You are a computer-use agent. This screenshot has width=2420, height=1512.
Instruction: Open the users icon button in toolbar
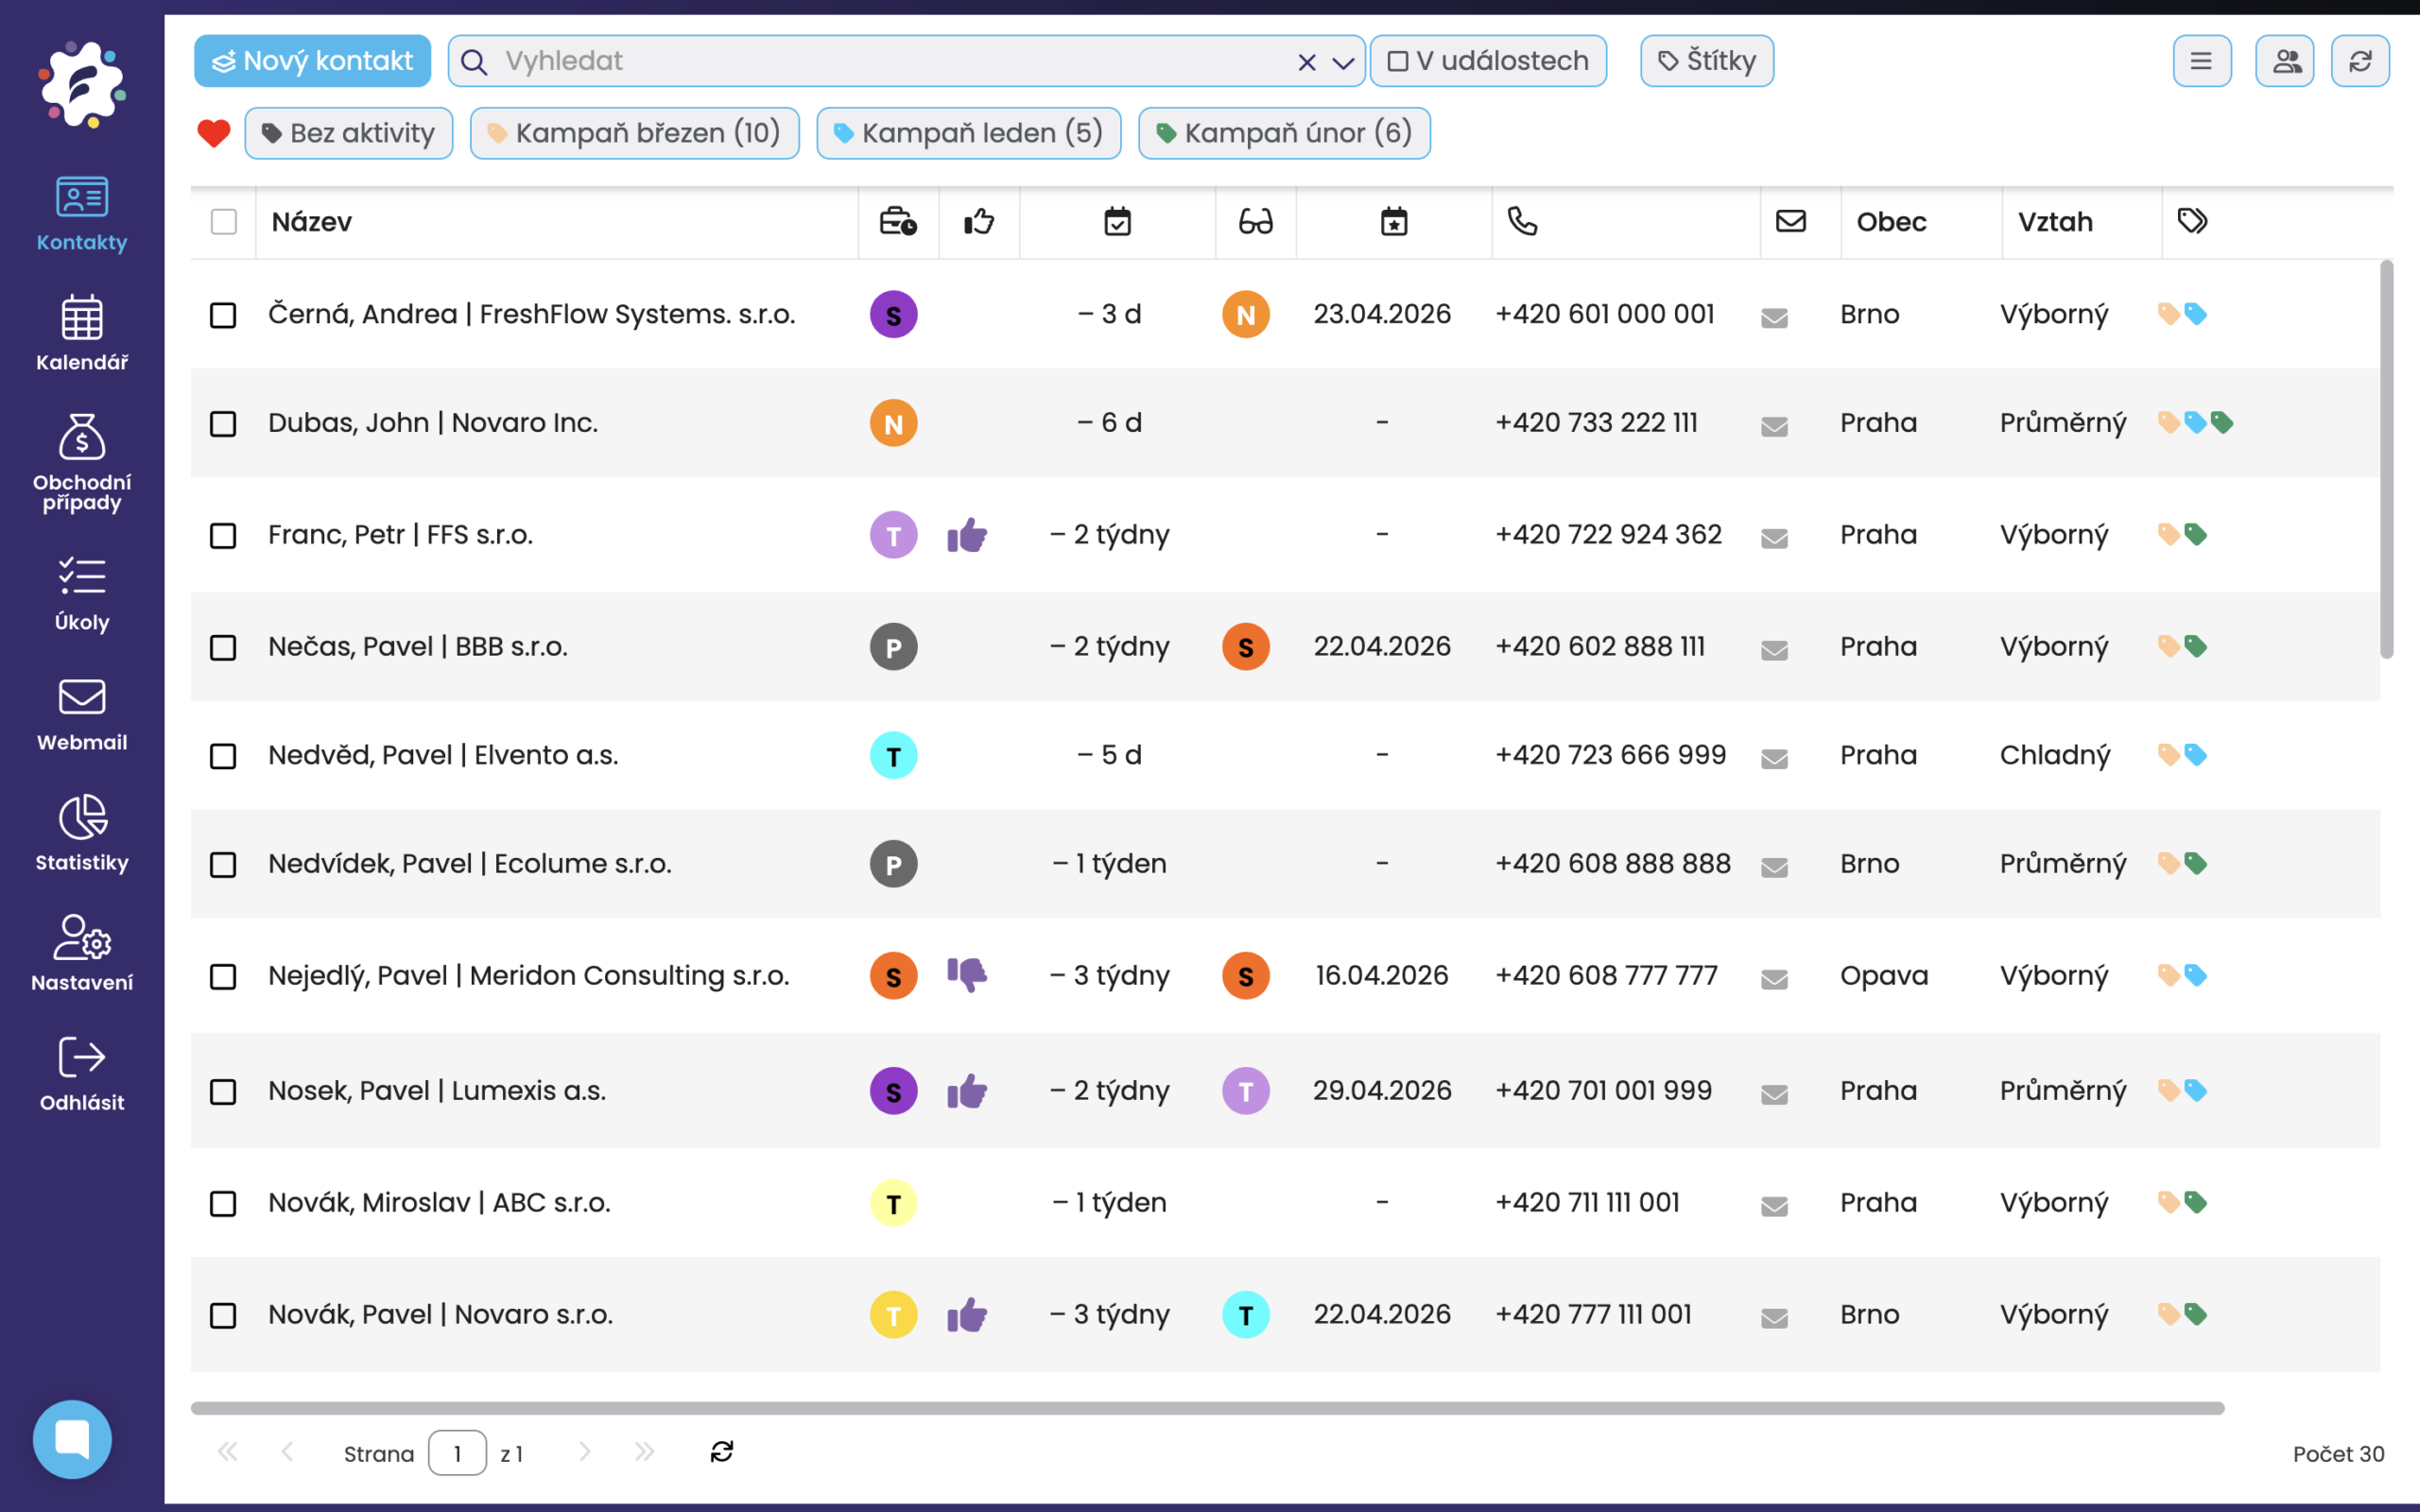point(2285,61)
